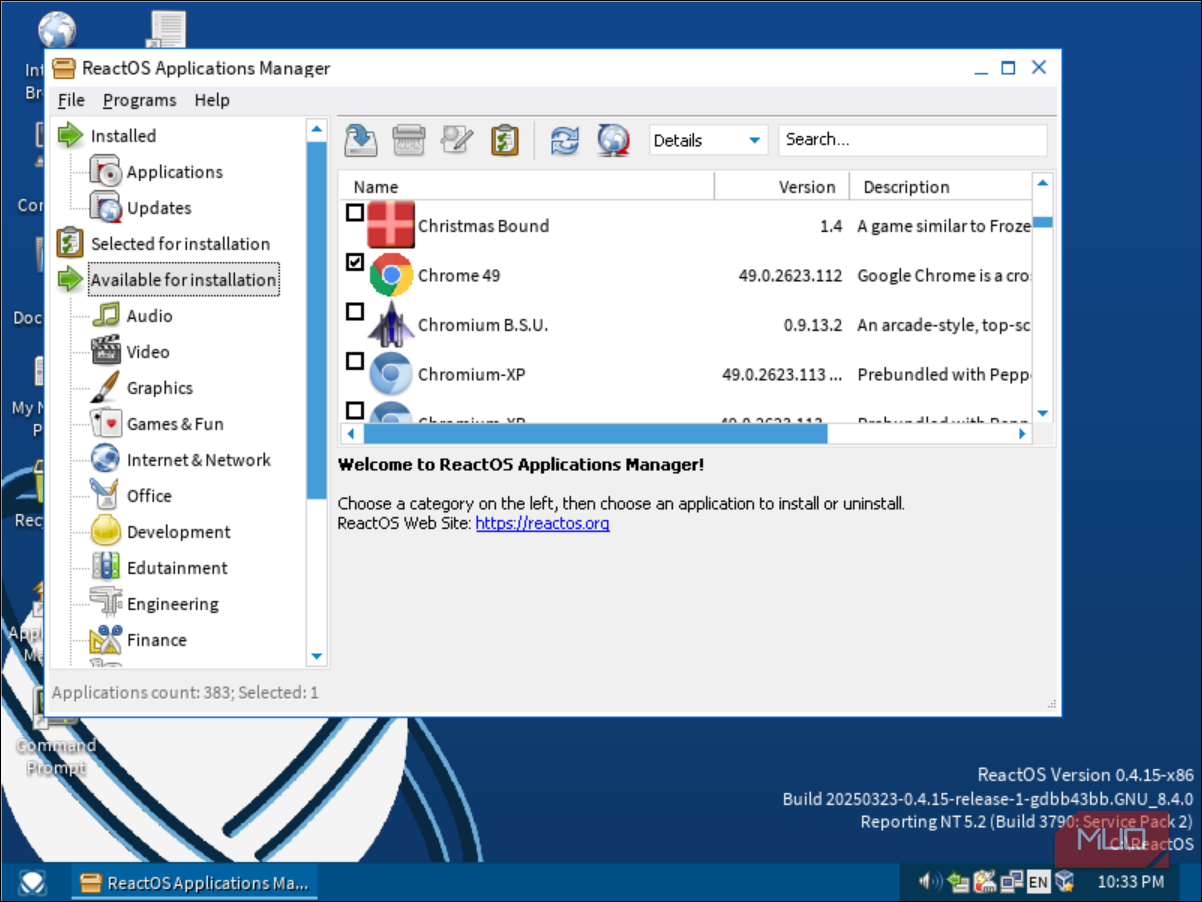
Task: Tick the Chromium B.S.U. checkbox
Action: [x=355, y=312]
